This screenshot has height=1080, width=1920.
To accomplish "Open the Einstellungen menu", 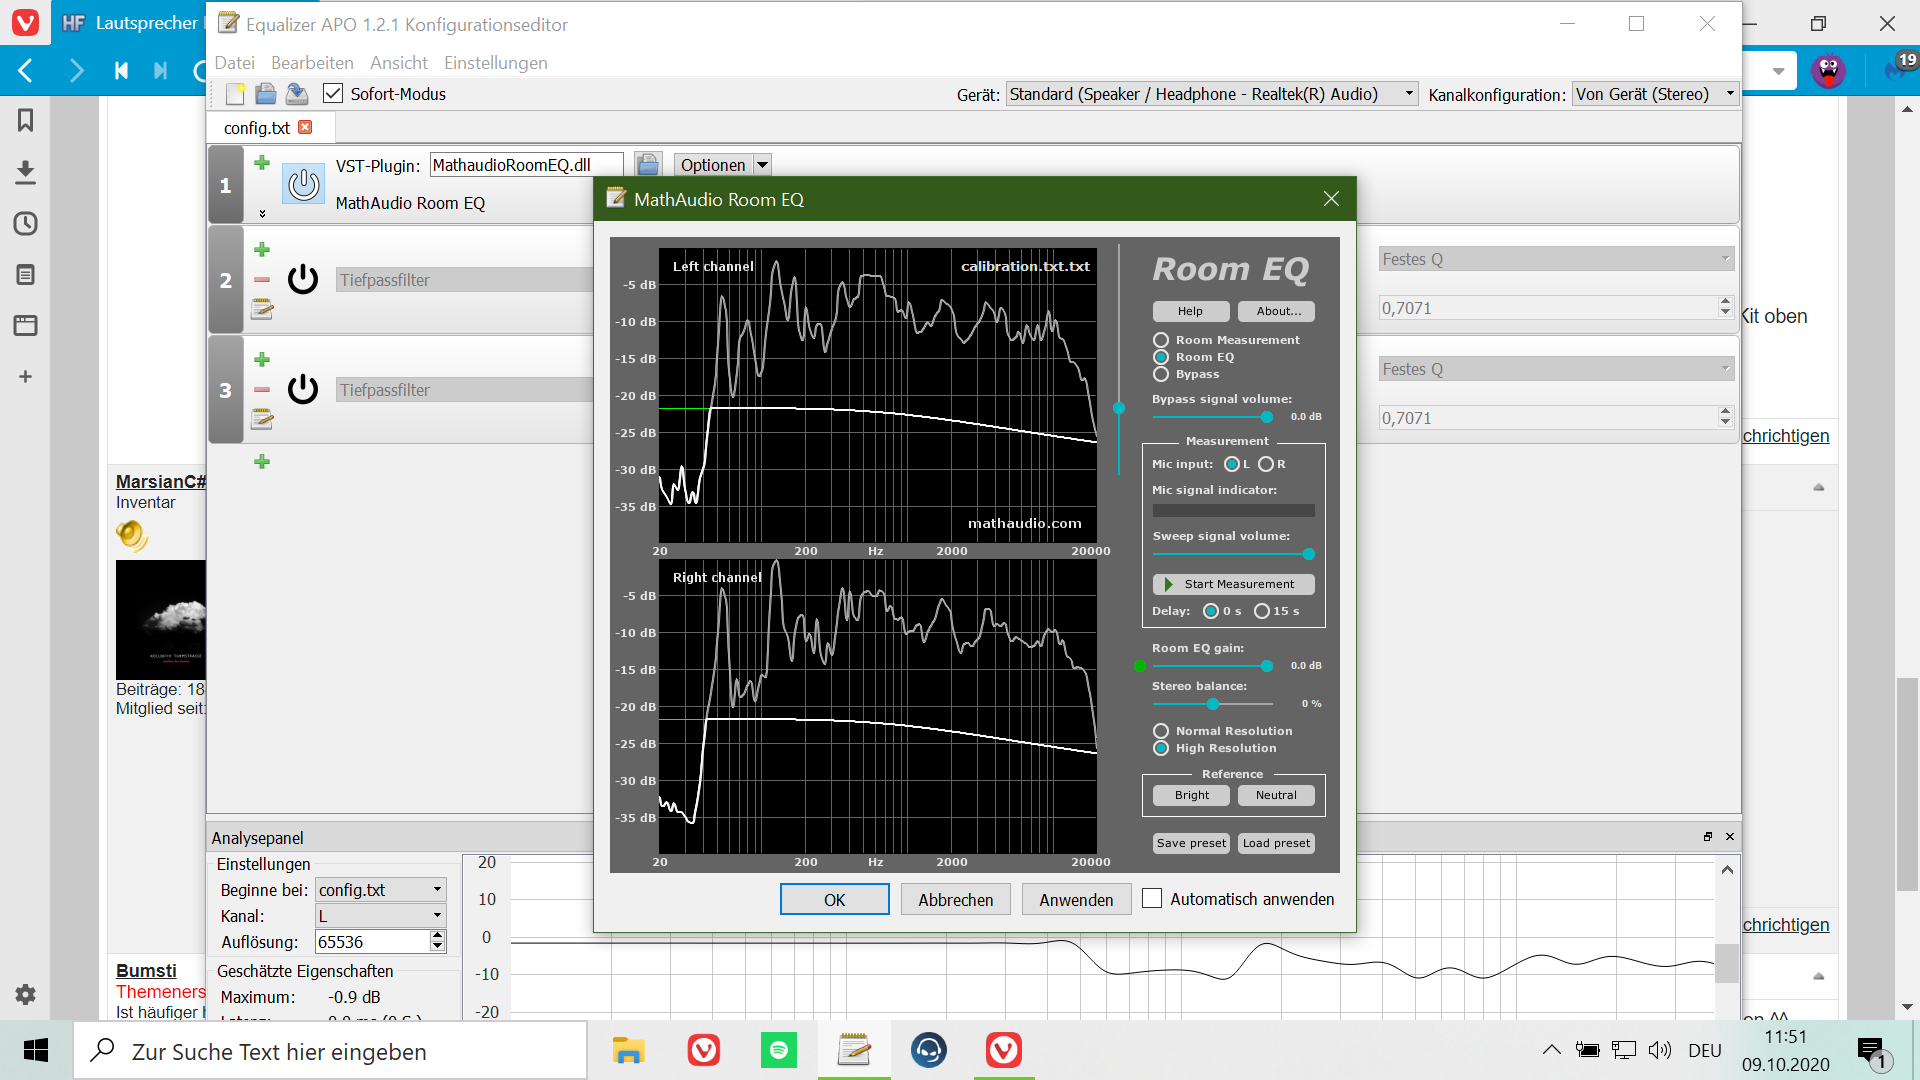I will pyautogui.click(x=495, y=63).
